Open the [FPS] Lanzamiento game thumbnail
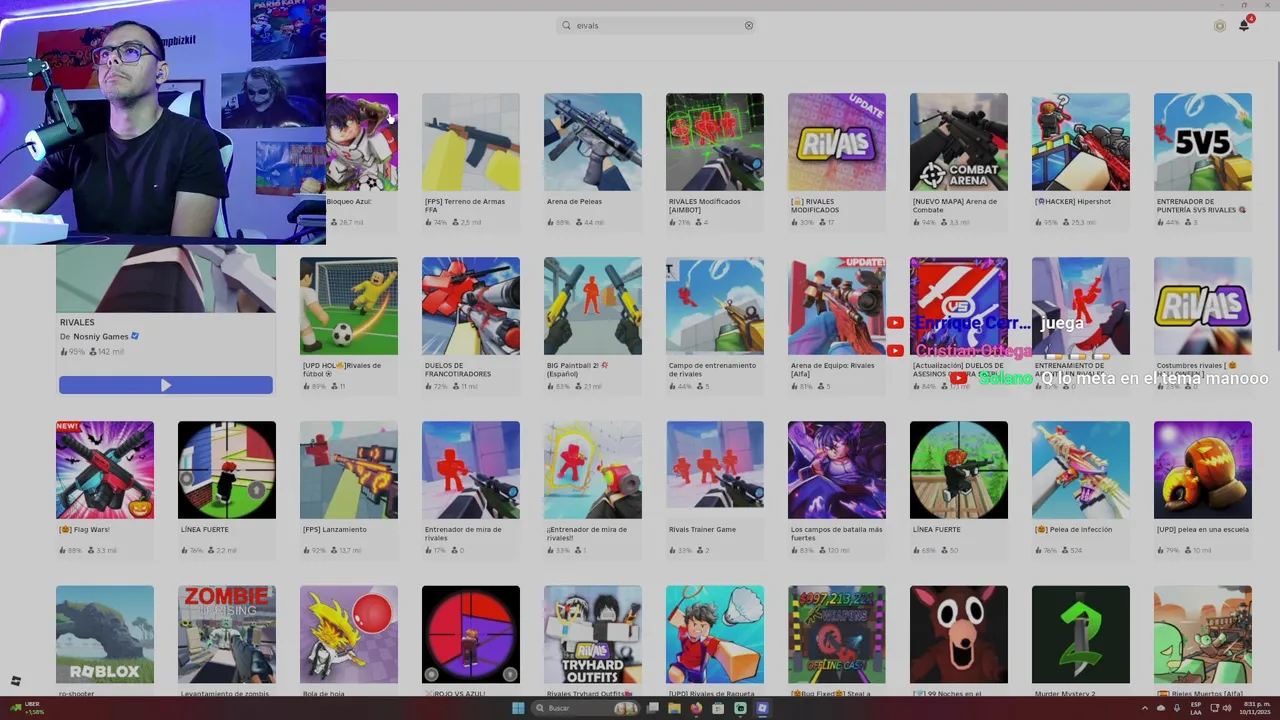Screen dimensions: 1280x720 (x=349, y=470)
